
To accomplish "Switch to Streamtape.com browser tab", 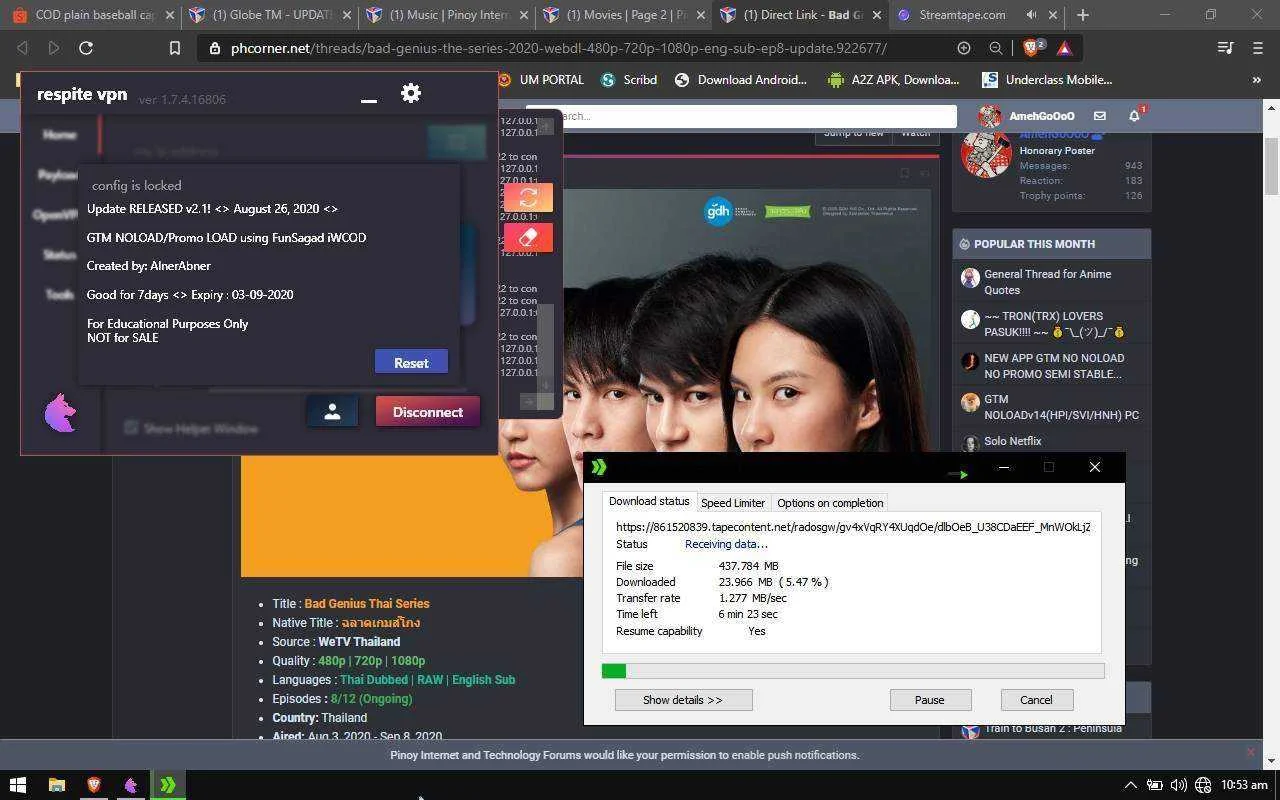I will point(962,15).
